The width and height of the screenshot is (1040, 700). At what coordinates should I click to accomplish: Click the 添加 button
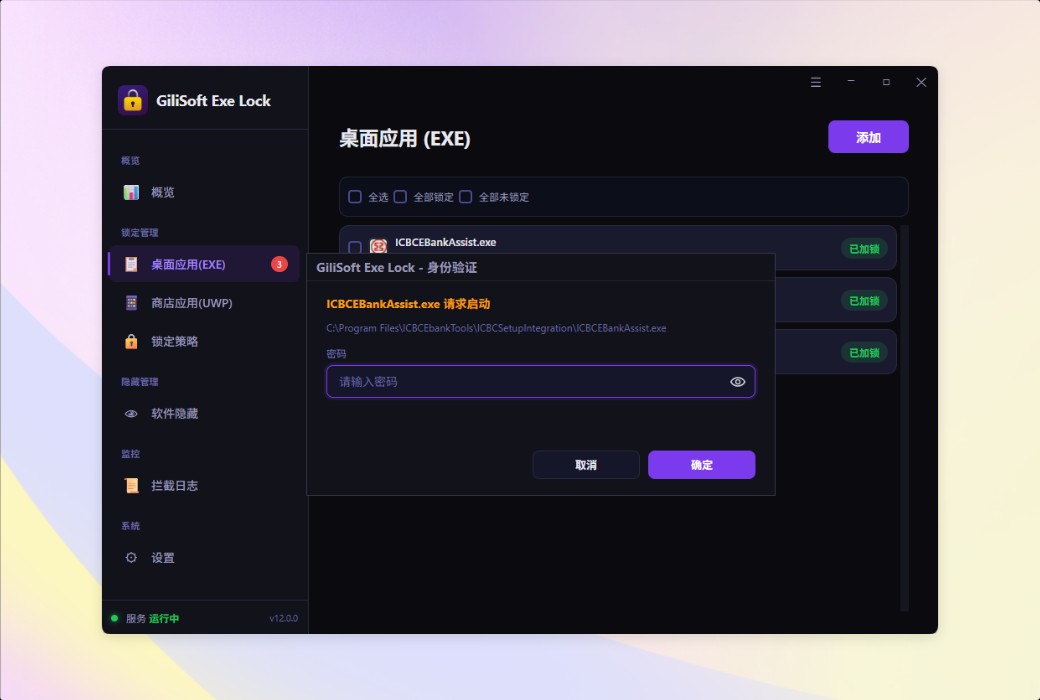coord(868,137)
